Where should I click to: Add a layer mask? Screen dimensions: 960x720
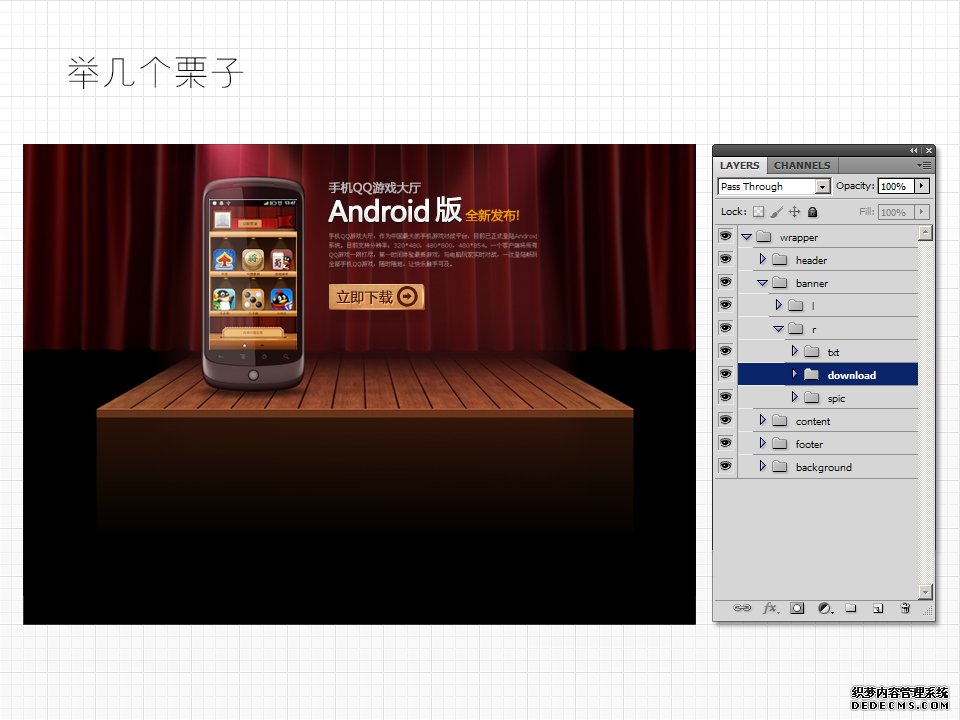pyautogui.click(x=797, y=608)
